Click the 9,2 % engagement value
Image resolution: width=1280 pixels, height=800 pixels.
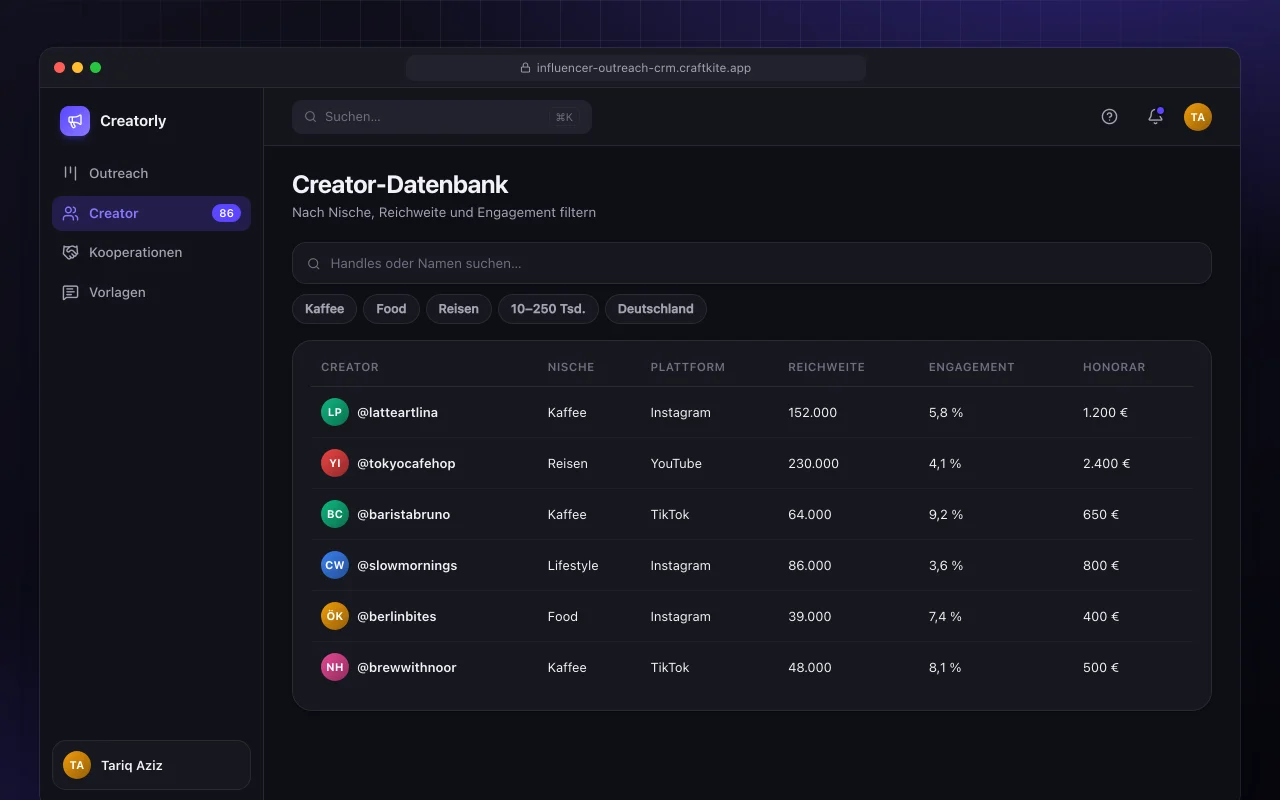click(946, 514)
